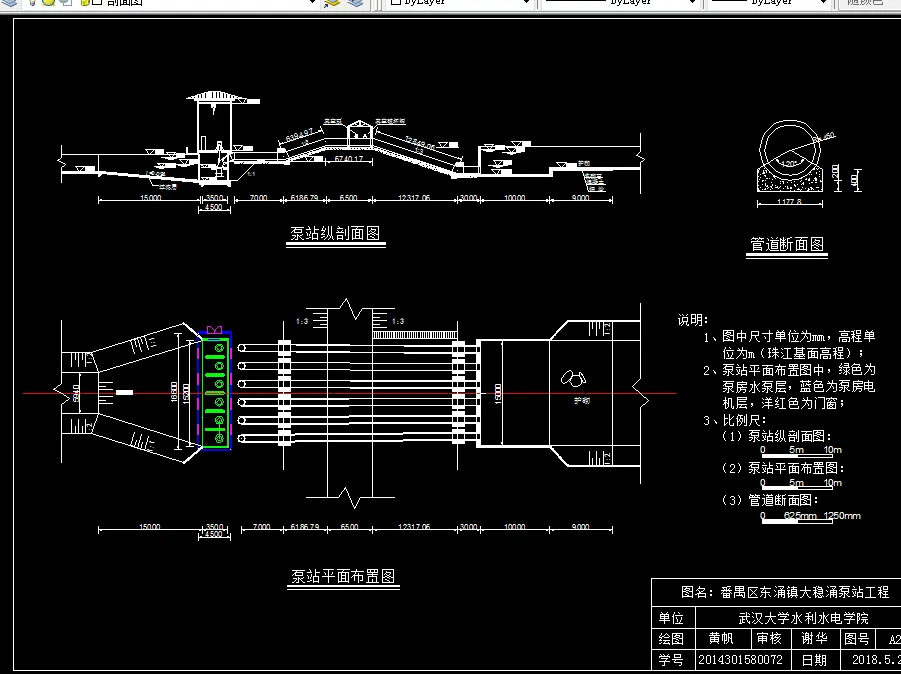Image resolution: width=901 pixels, height=674 pixels.
Task: Select vertical dimension 16800 in plan view
Action: tap(174, 392)
